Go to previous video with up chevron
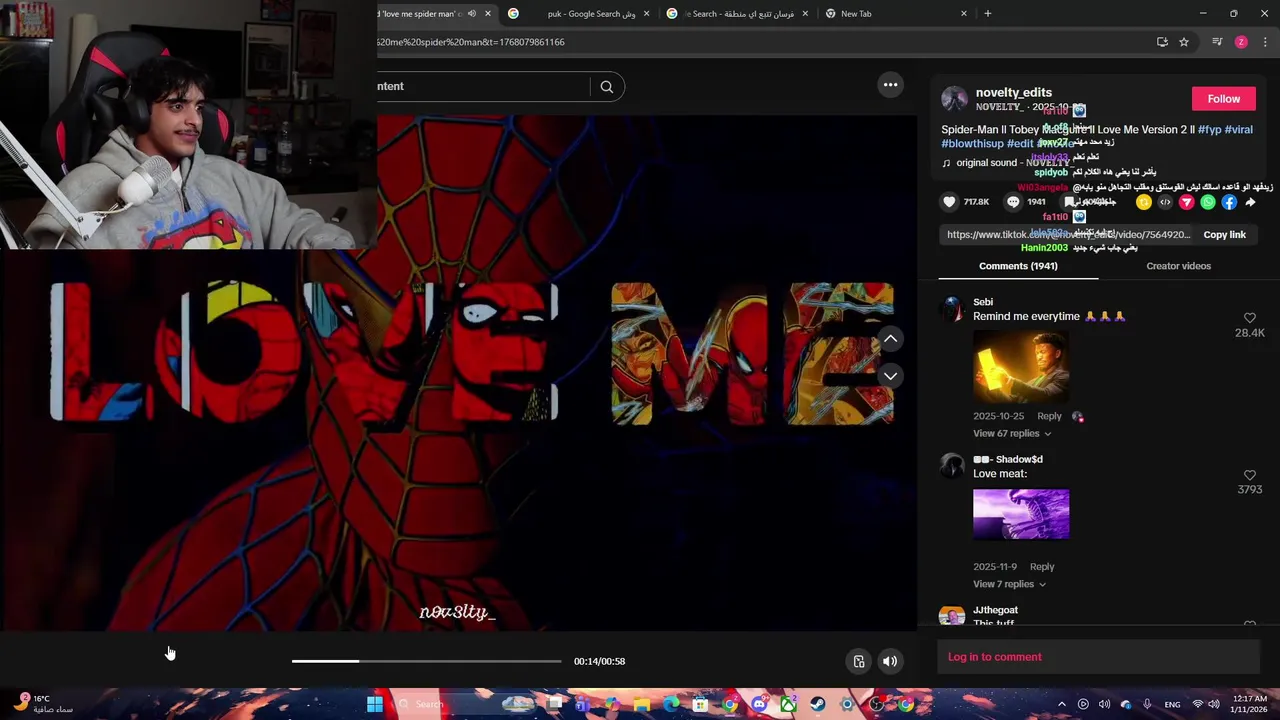 click(x=890, y=339)
